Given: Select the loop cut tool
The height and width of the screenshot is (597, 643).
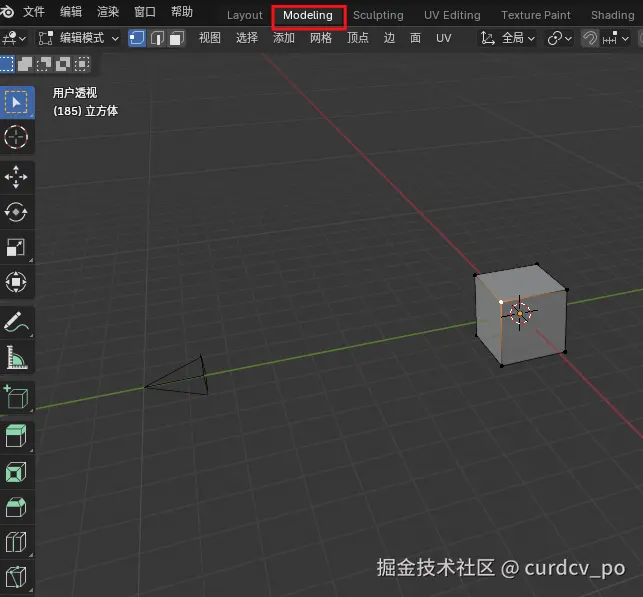Looking at the screenshot, I should click(16, 542).
